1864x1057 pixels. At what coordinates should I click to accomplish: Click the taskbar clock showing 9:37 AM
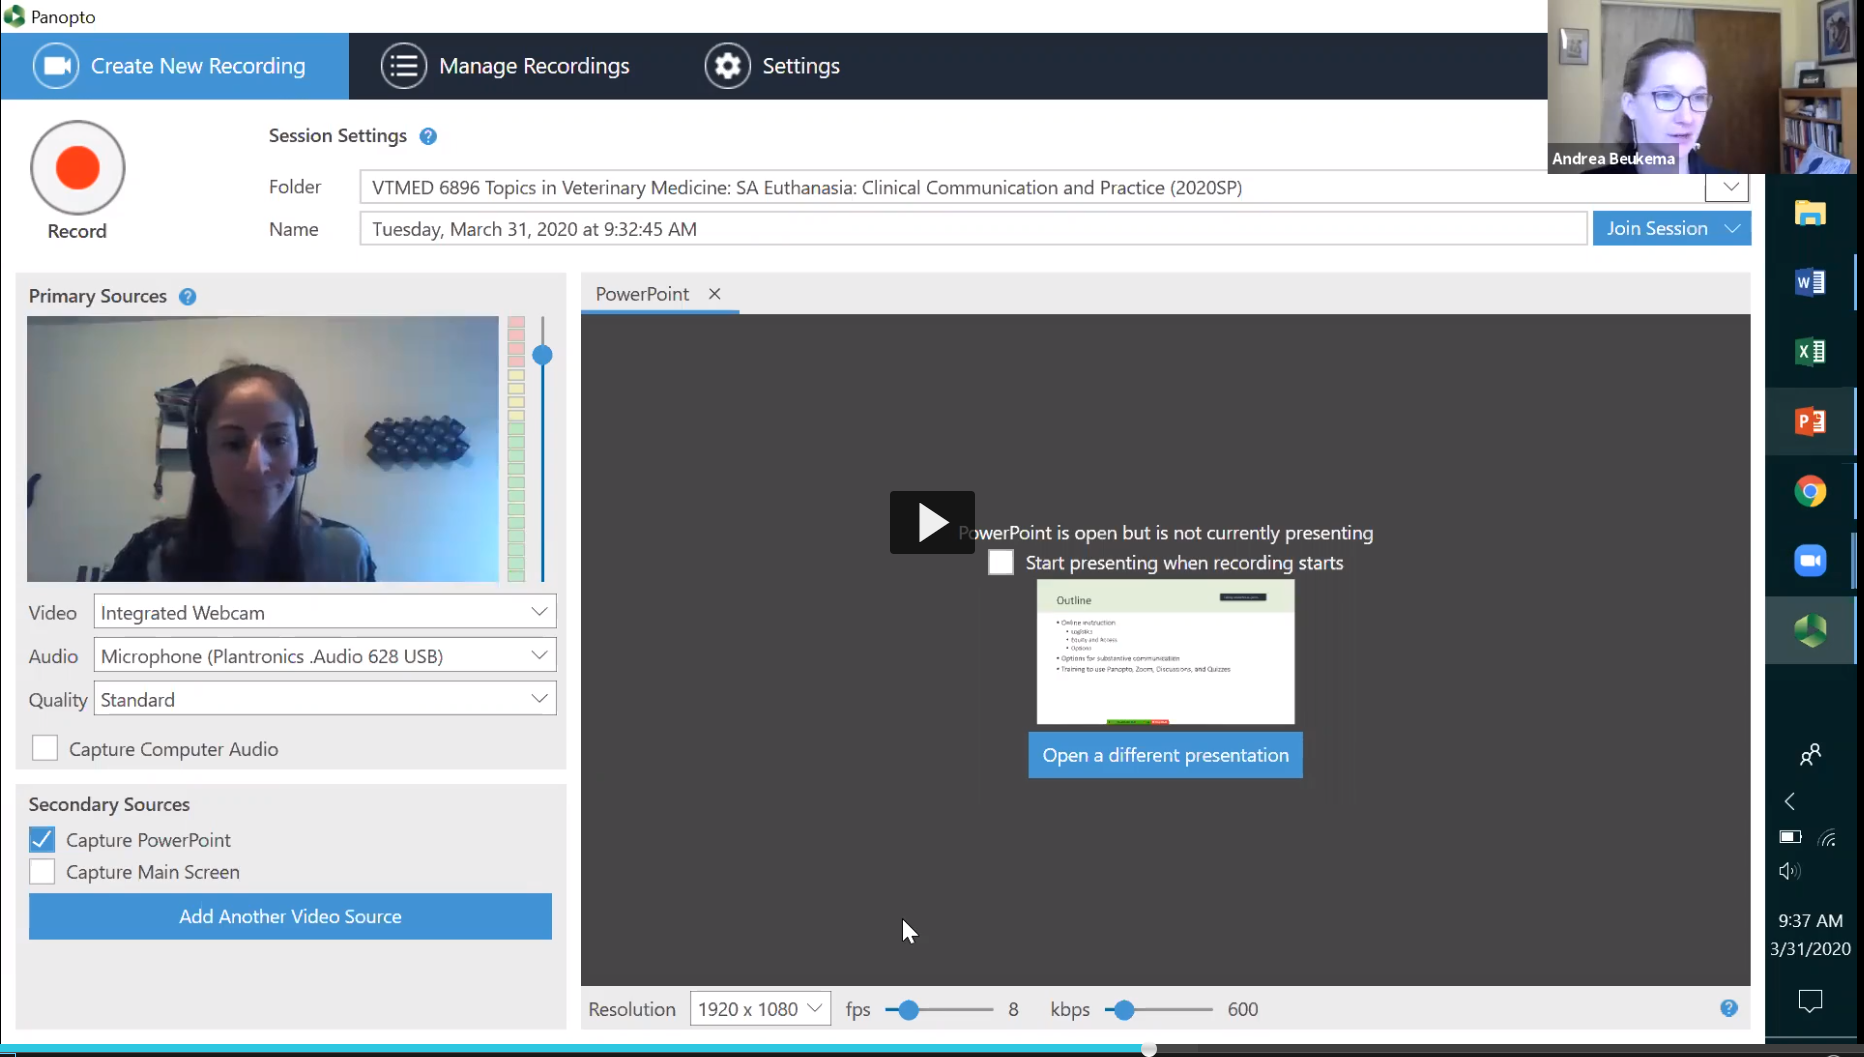coord(1810,921)
